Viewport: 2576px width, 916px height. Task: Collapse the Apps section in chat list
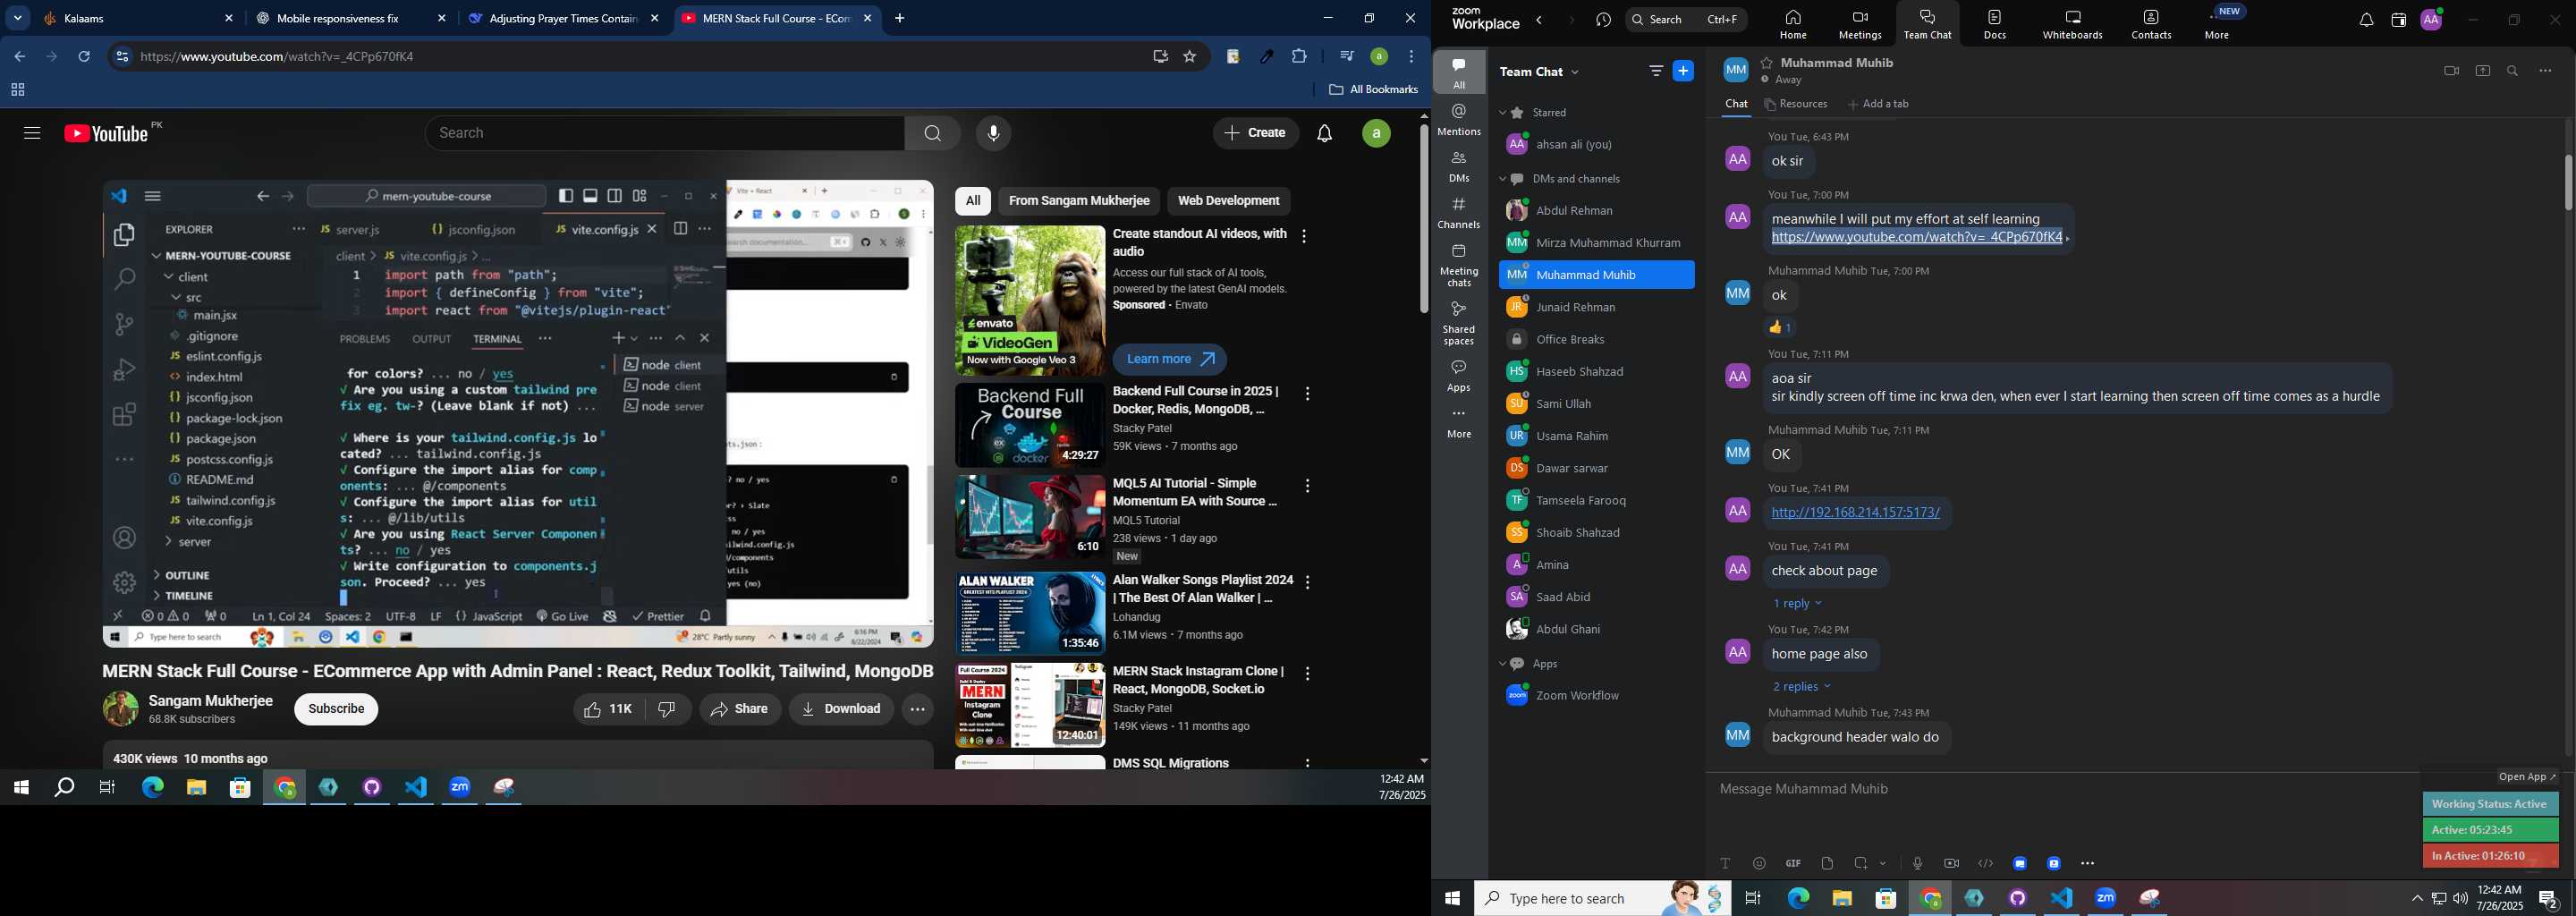tap(1503, 664)
